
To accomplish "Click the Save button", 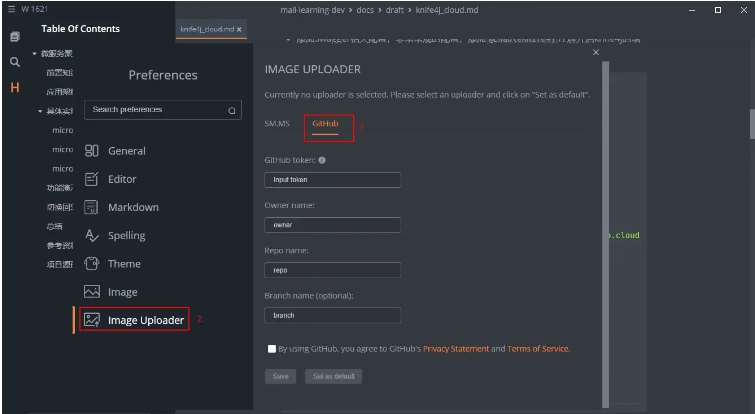I will pyautogui.click(x=281, y=376).
